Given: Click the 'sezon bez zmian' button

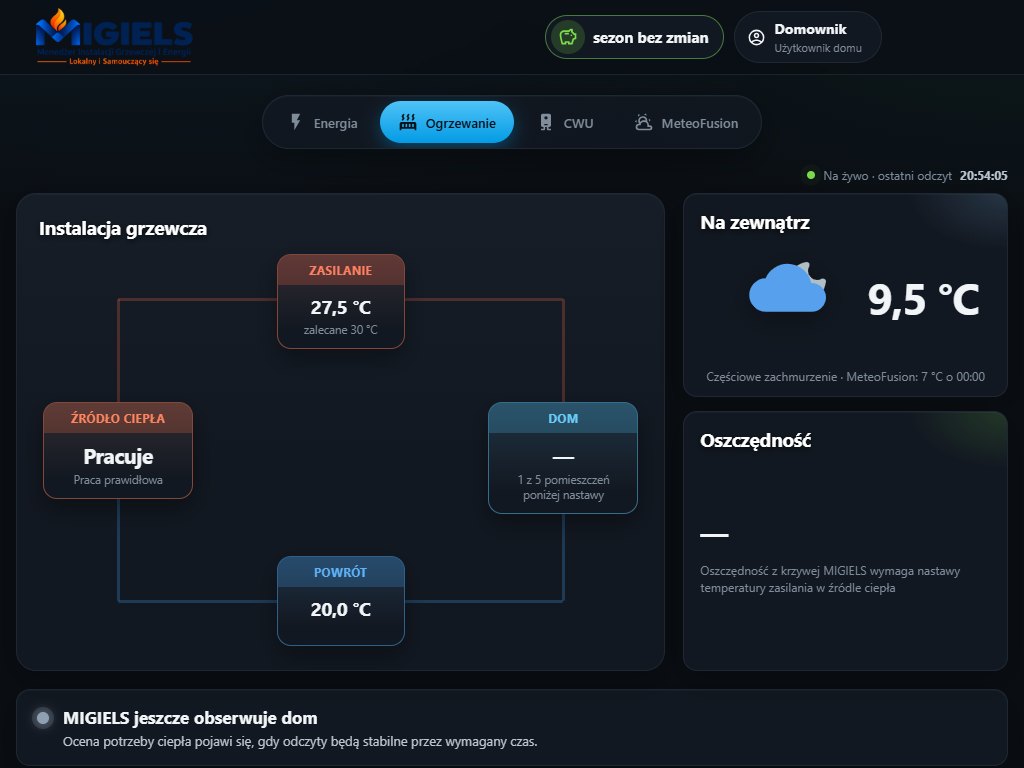Looking at the screenshot, I should (634, 37).
